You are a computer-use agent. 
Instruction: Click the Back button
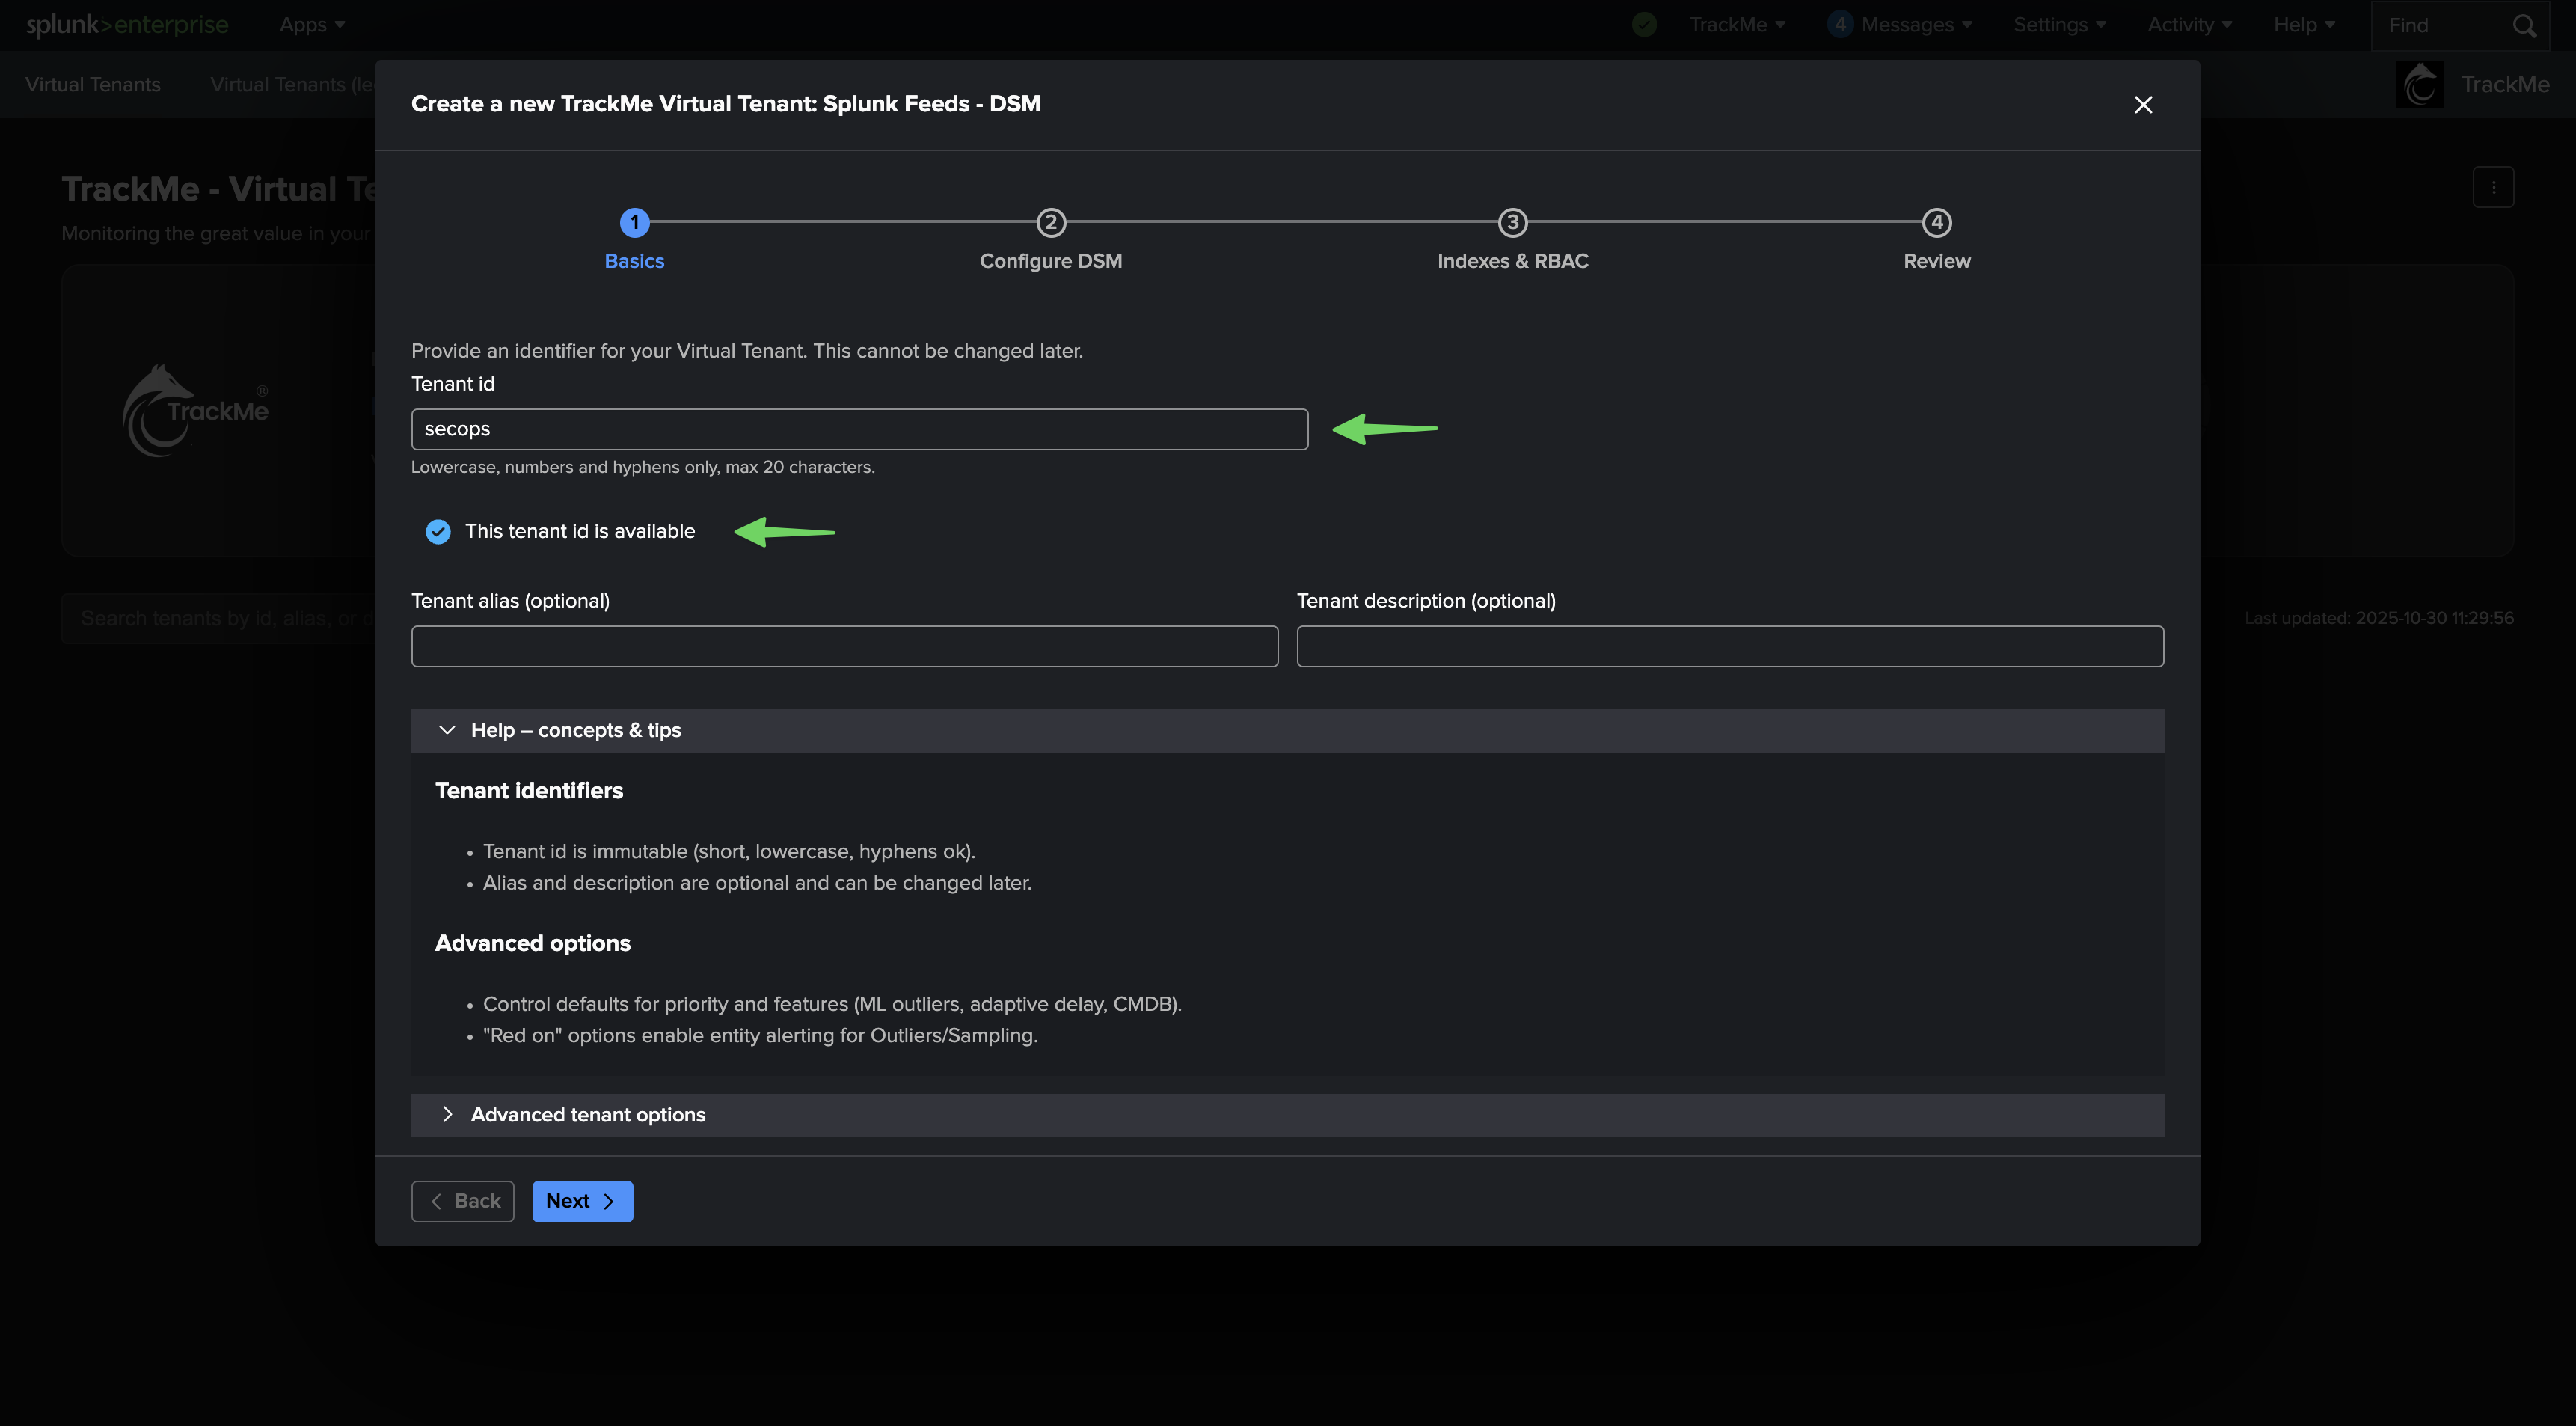463,1201
